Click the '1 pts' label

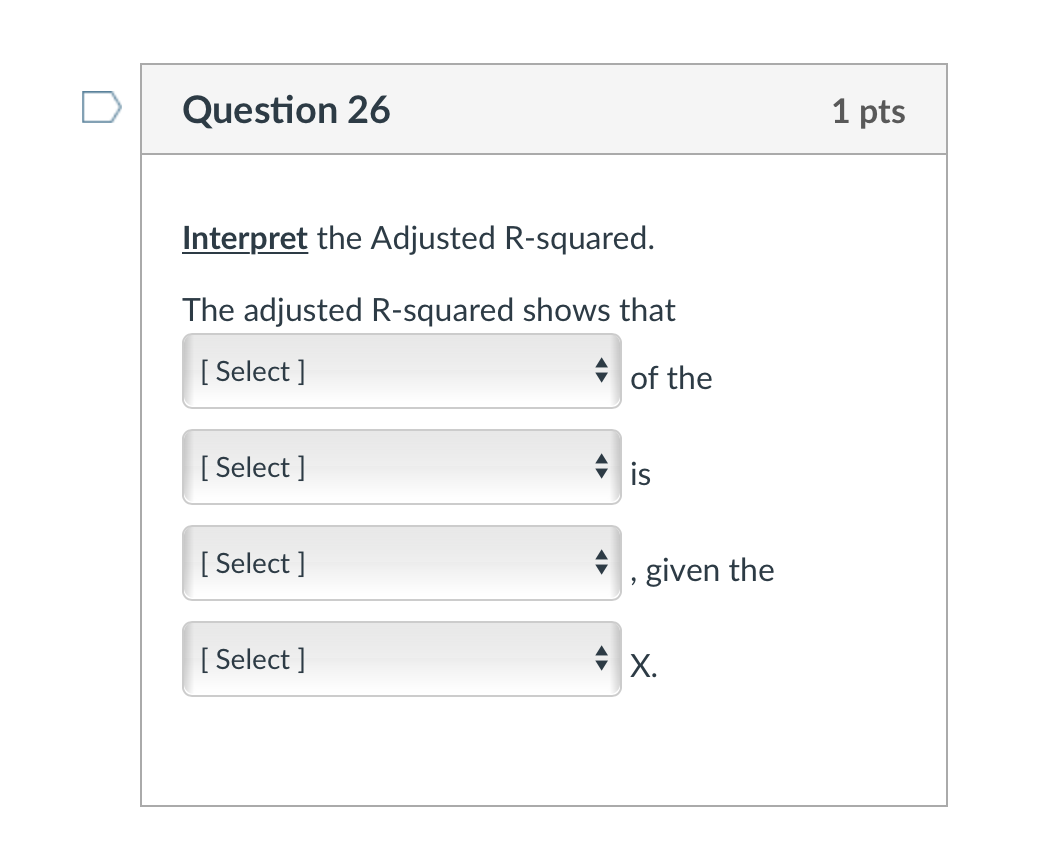coord(867,112)
